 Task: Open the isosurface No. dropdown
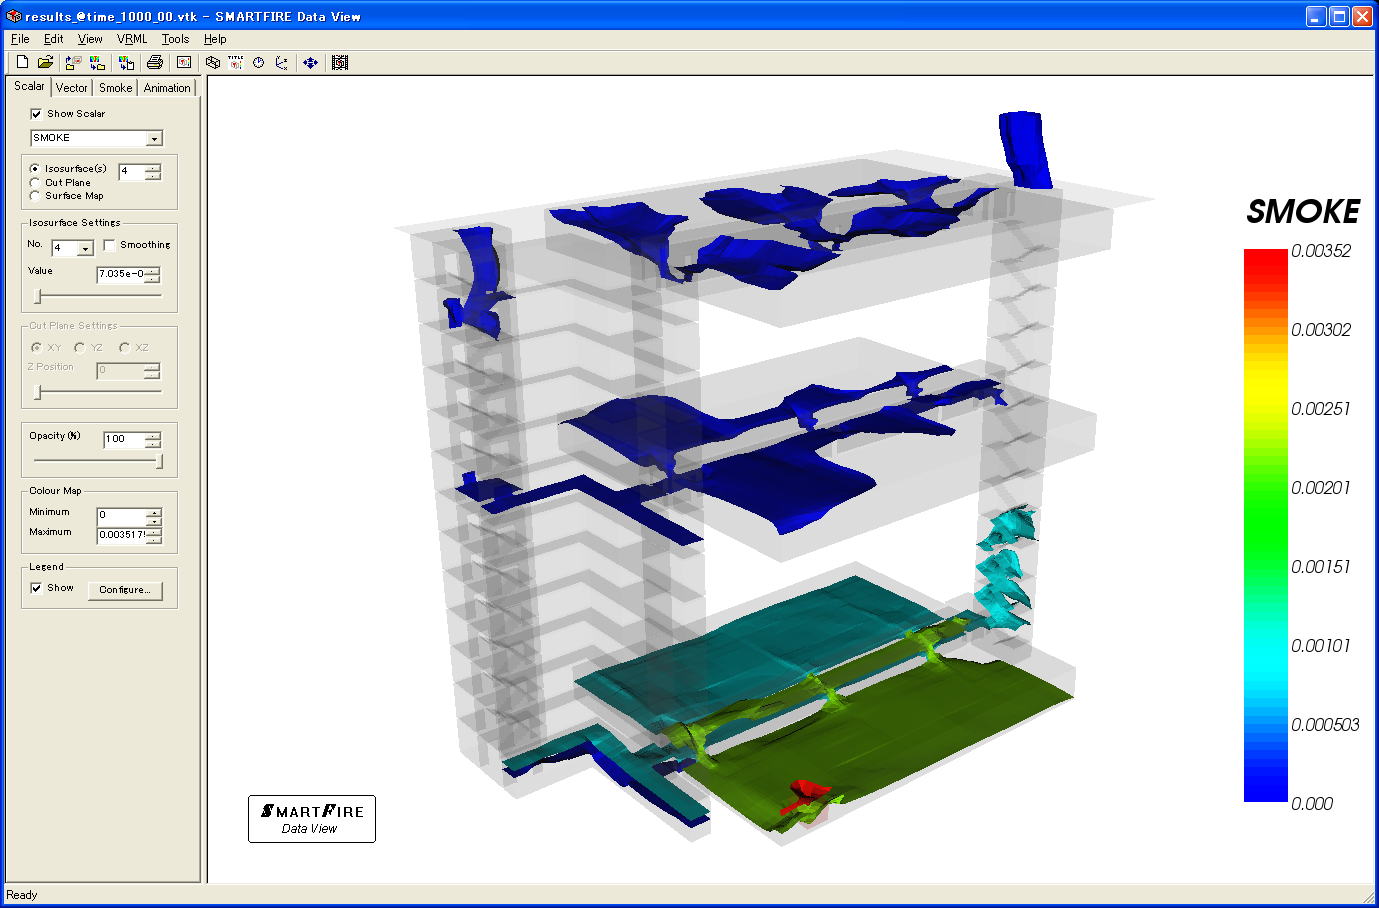[85, 248]
